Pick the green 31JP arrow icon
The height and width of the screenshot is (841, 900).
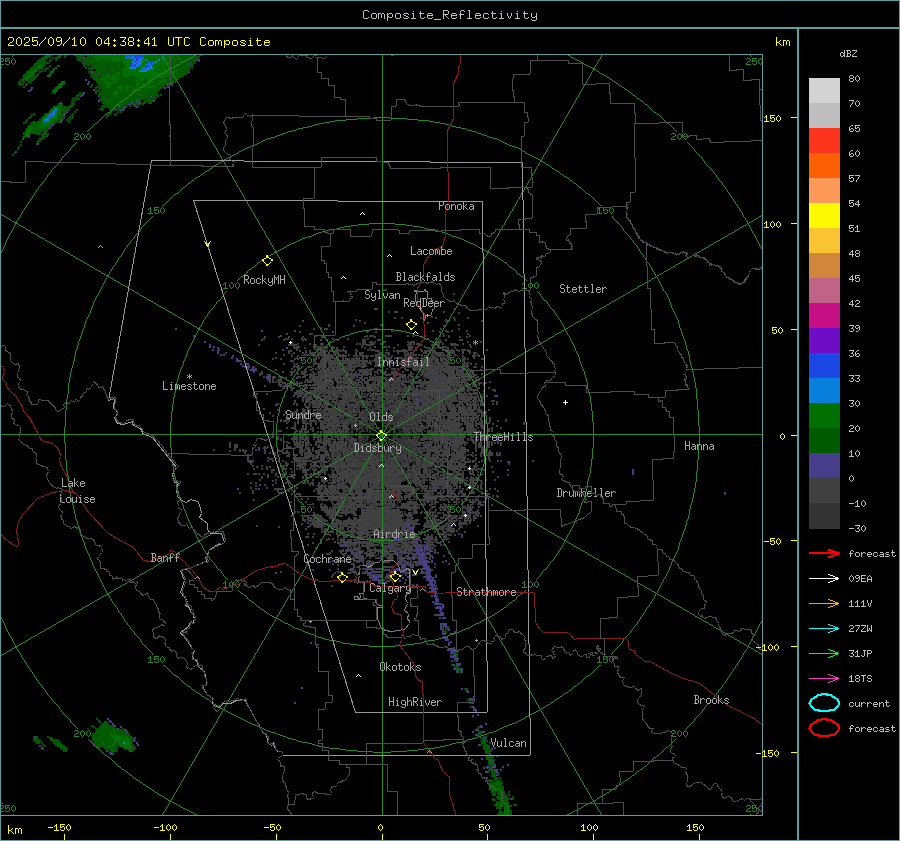click(824, 653)
